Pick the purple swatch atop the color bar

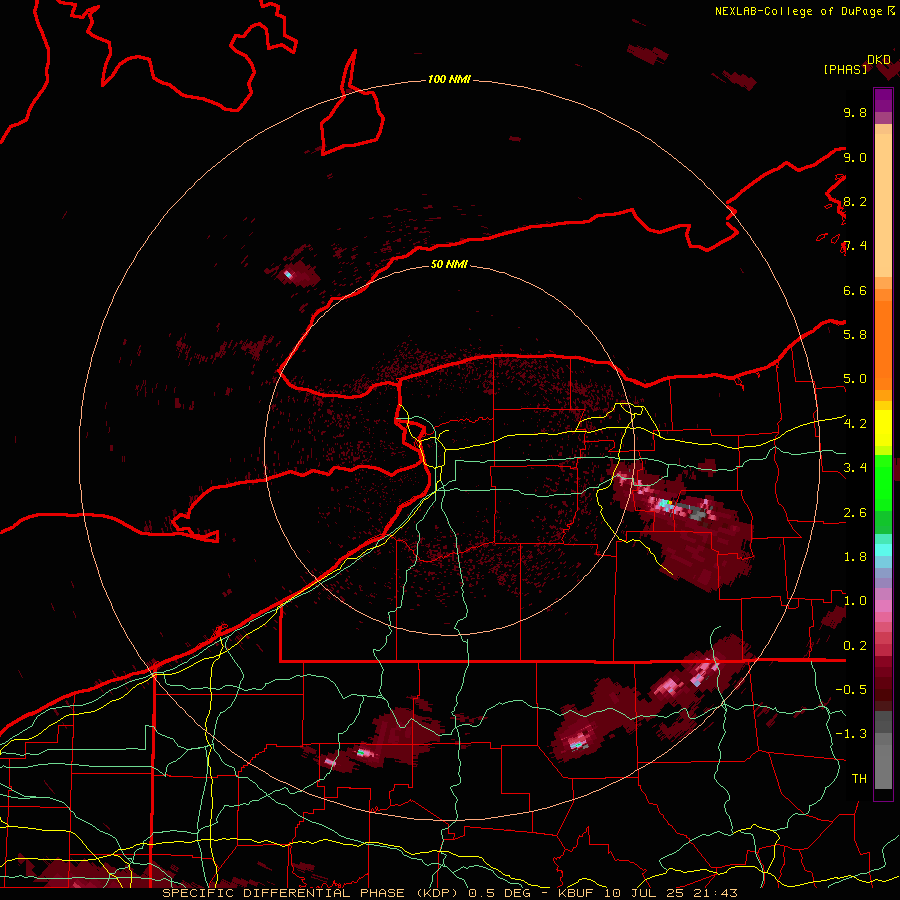[x=883, y=100]
